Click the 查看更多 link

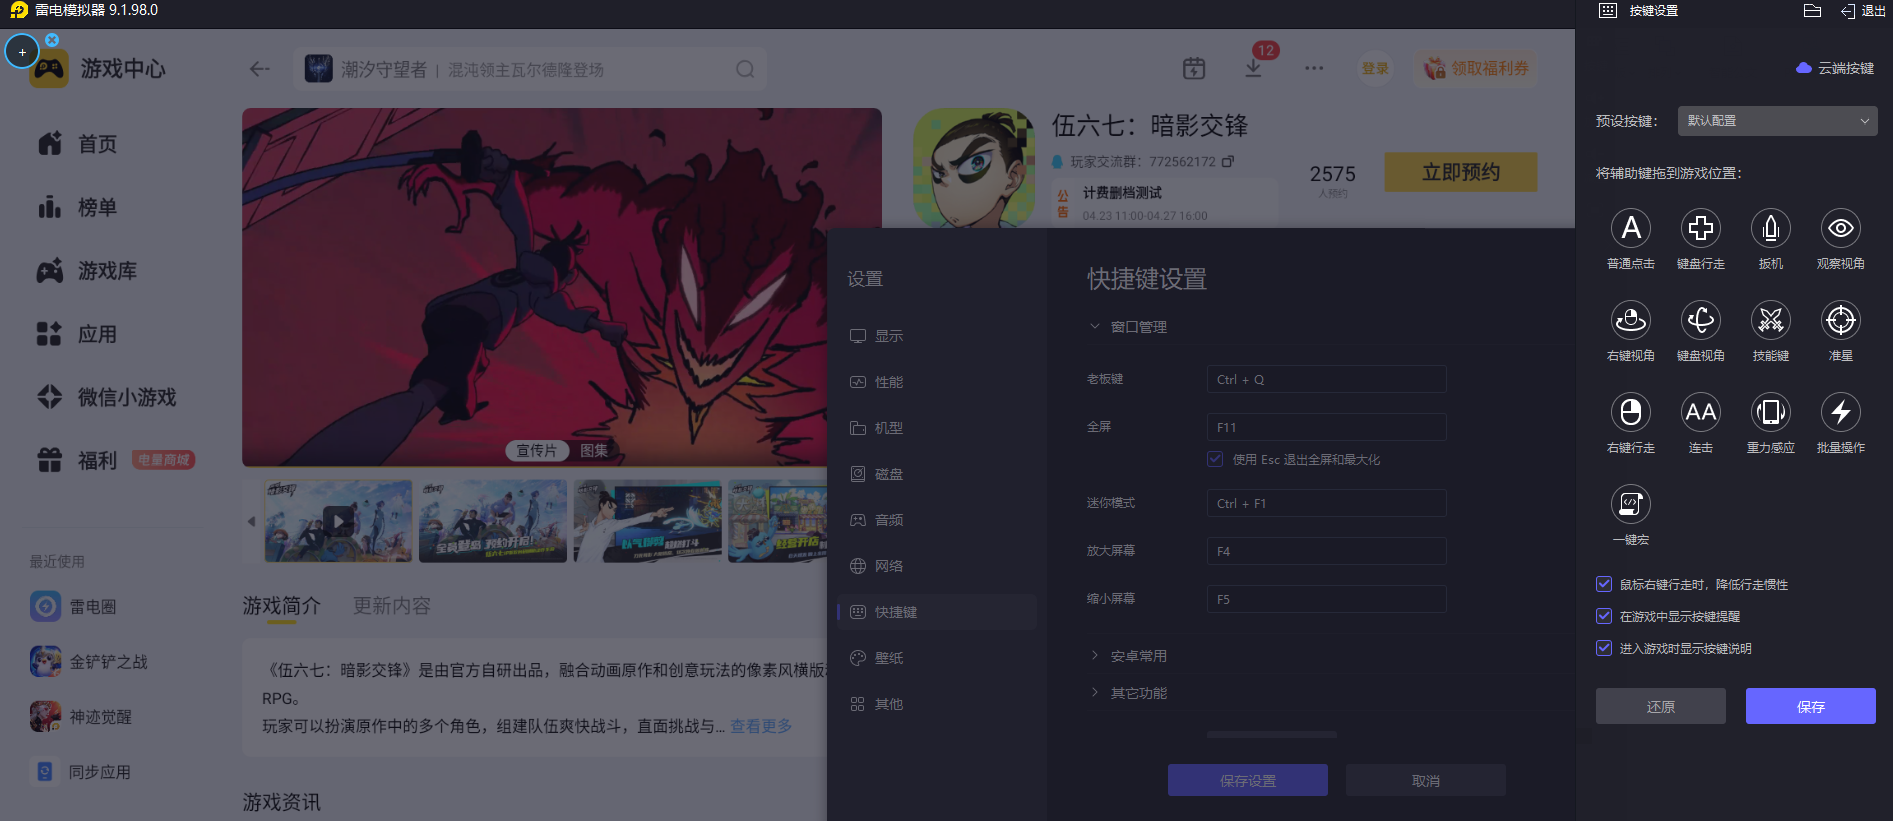tap(761, 726)
